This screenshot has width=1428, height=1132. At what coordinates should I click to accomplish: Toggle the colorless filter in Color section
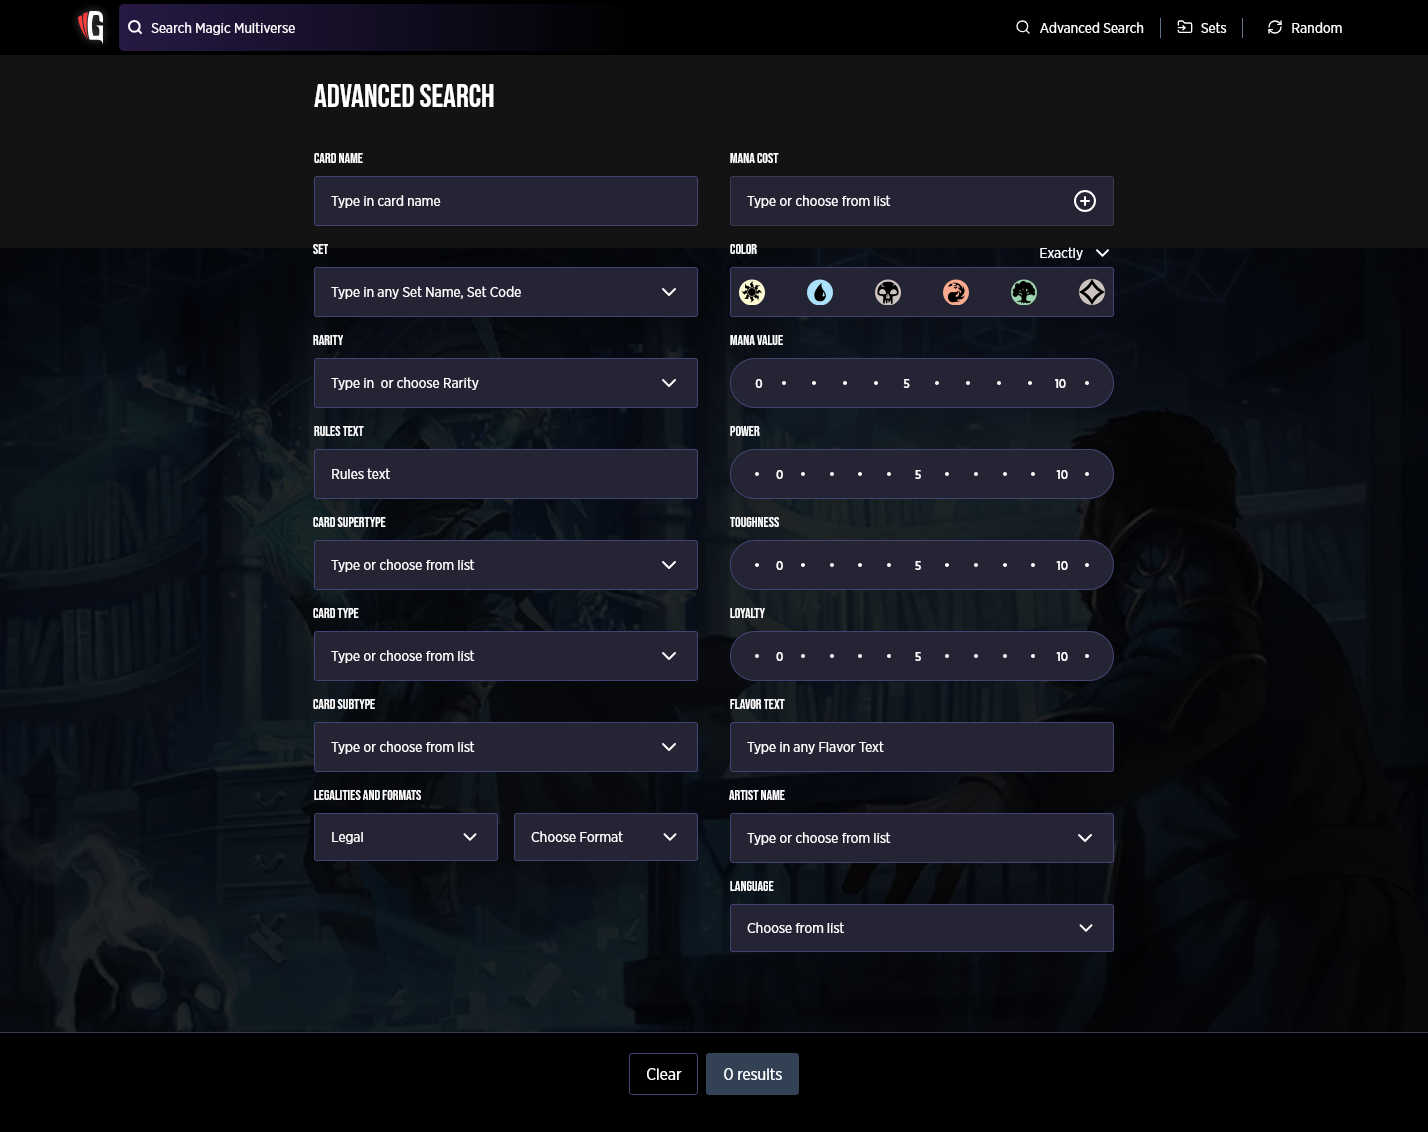pyautogui.click(x=1091, y=292)
